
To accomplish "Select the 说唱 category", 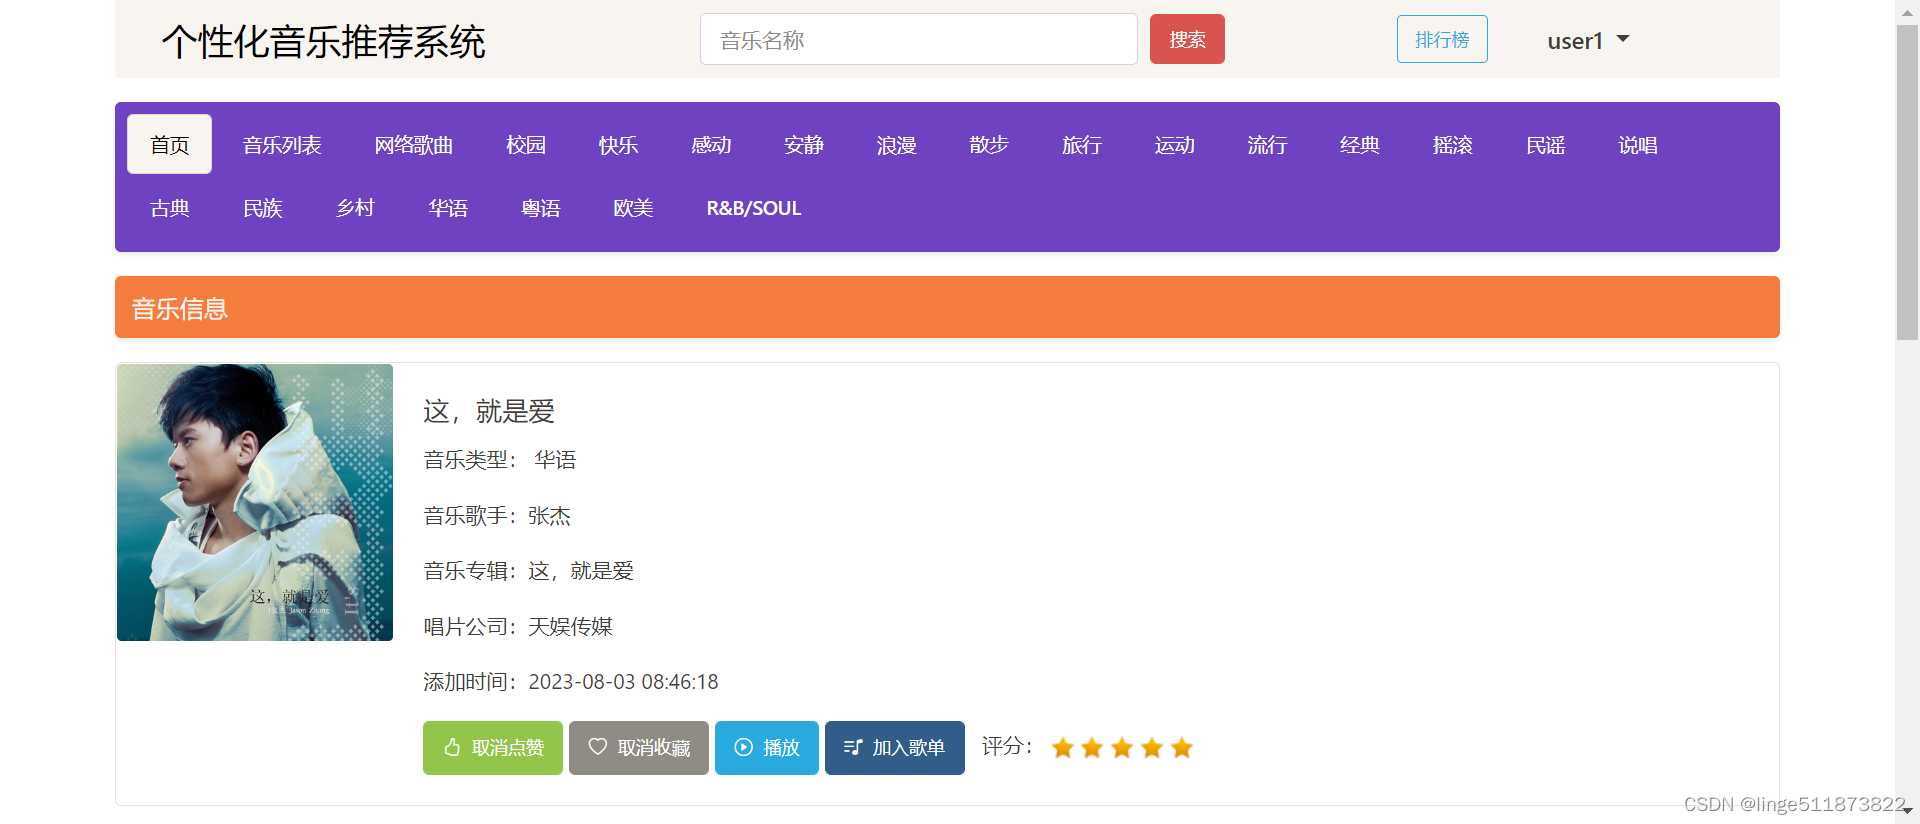I will pos(1638,144).
